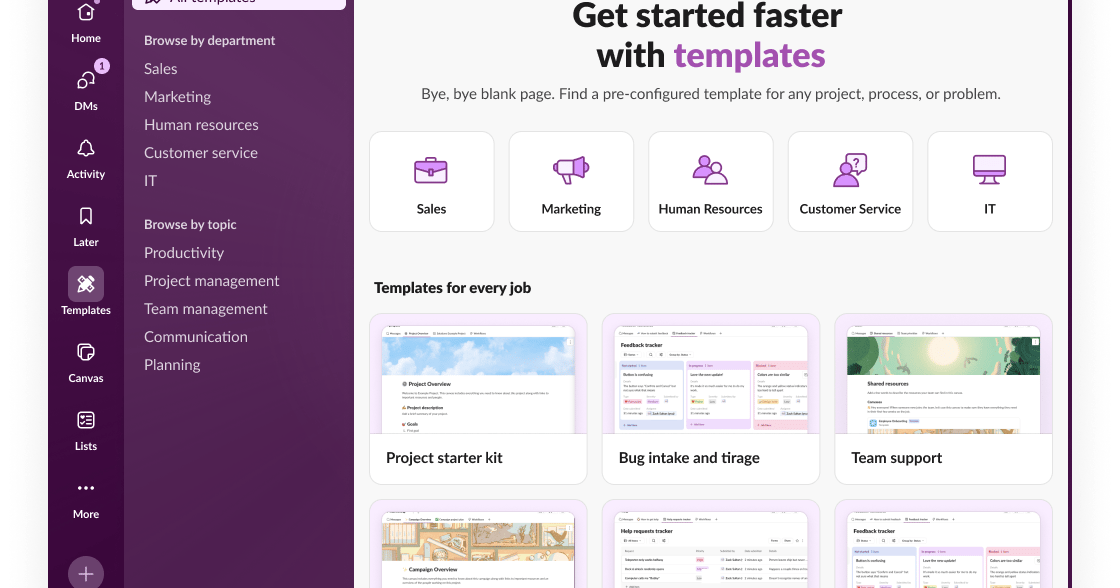Select the Customer Service card
Screen dimensions: 1120x588
(x=850, y=181)
